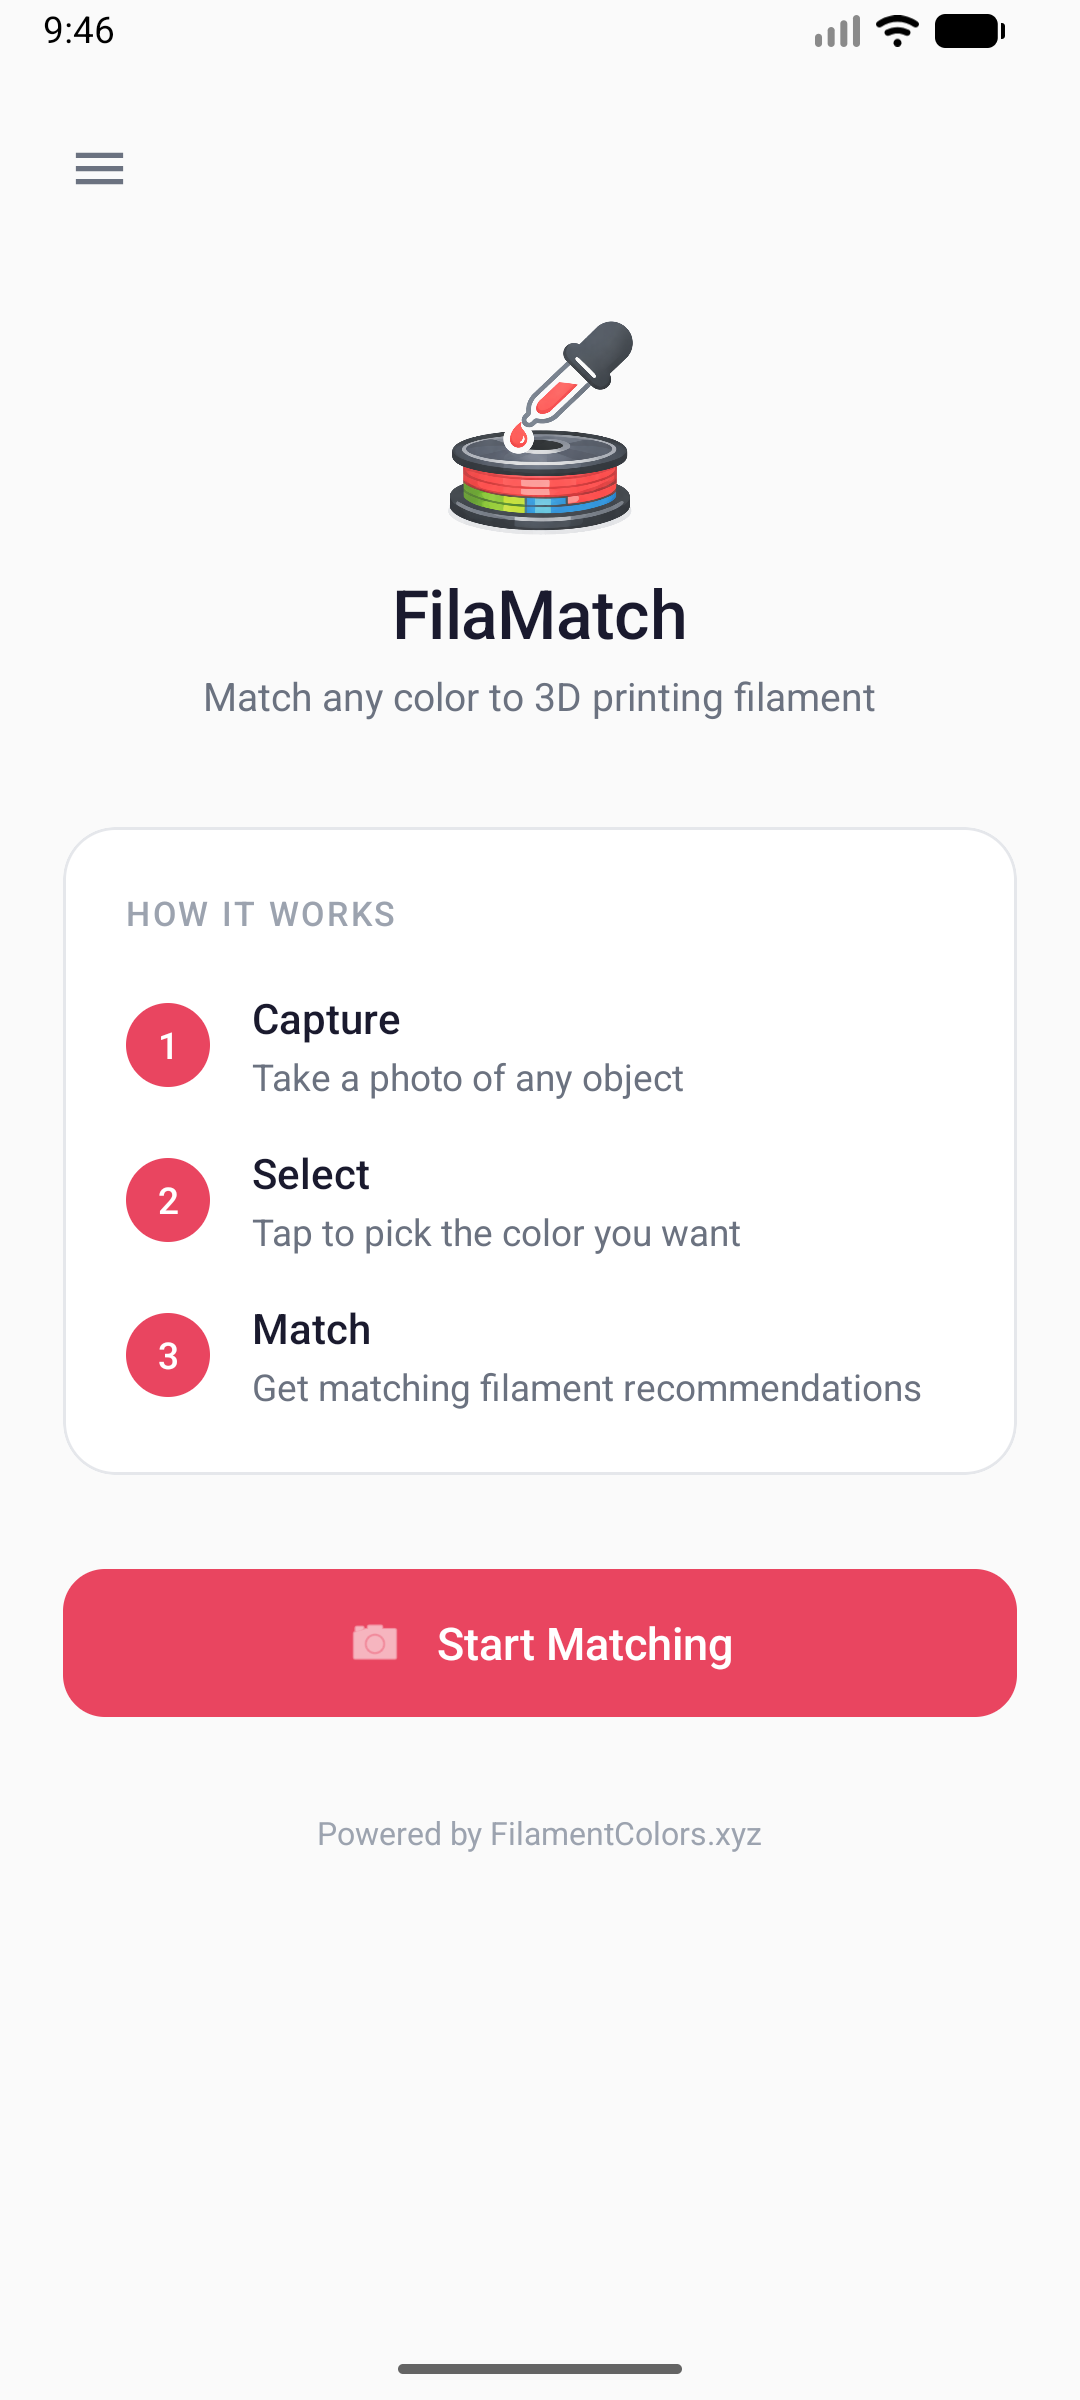The image size is (1080, 2400).
Task: Select the step 1 numbered badge
Action: [167, 1044]
